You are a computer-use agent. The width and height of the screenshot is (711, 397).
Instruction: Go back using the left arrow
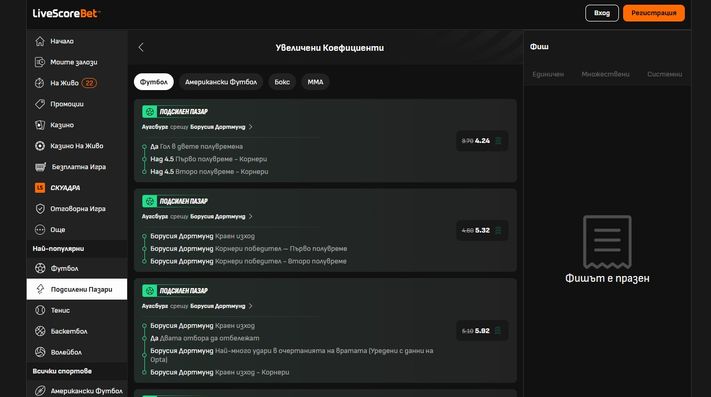pyautogui.click(x=141, y=47)
